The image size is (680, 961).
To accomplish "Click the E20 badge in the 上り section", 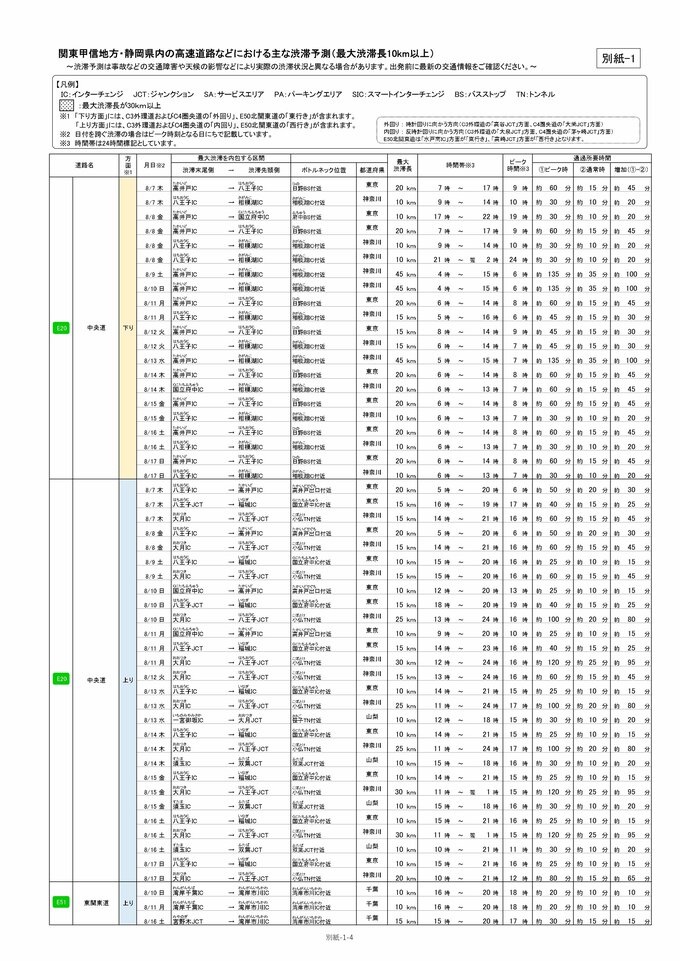I will click(61, 679).
